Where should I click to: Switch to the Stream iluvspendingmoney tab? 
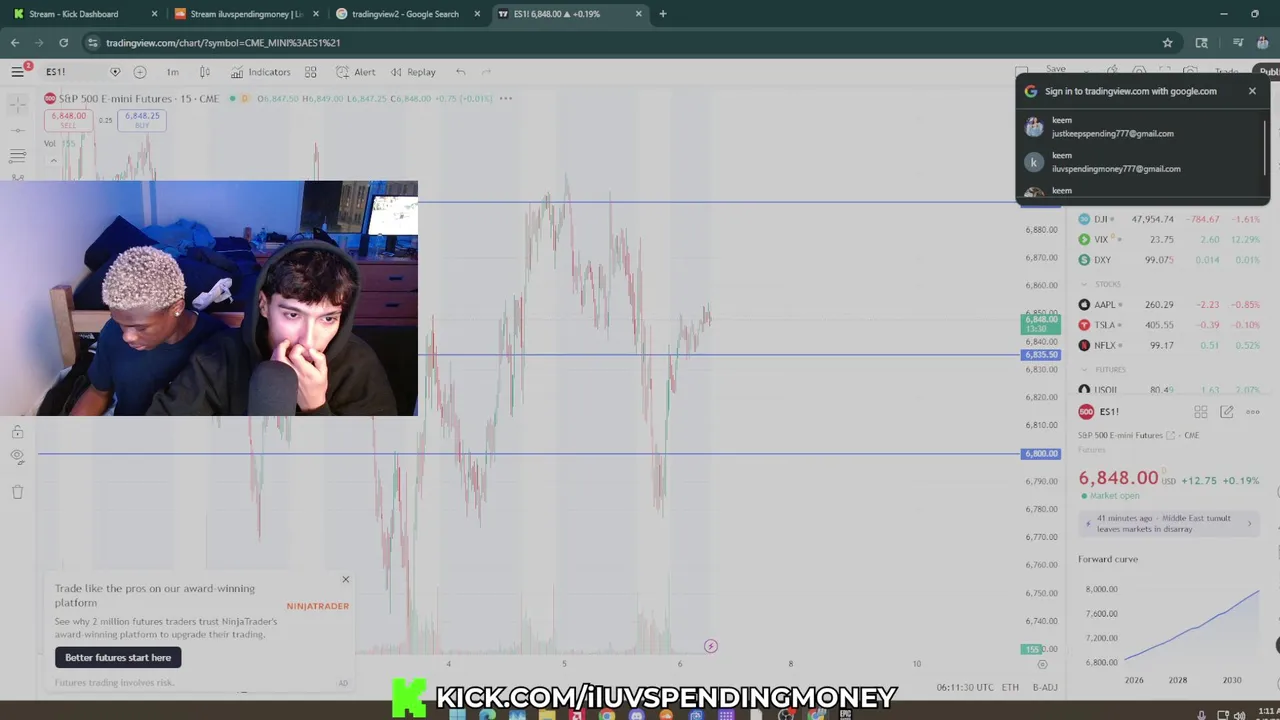coord(245,14)
